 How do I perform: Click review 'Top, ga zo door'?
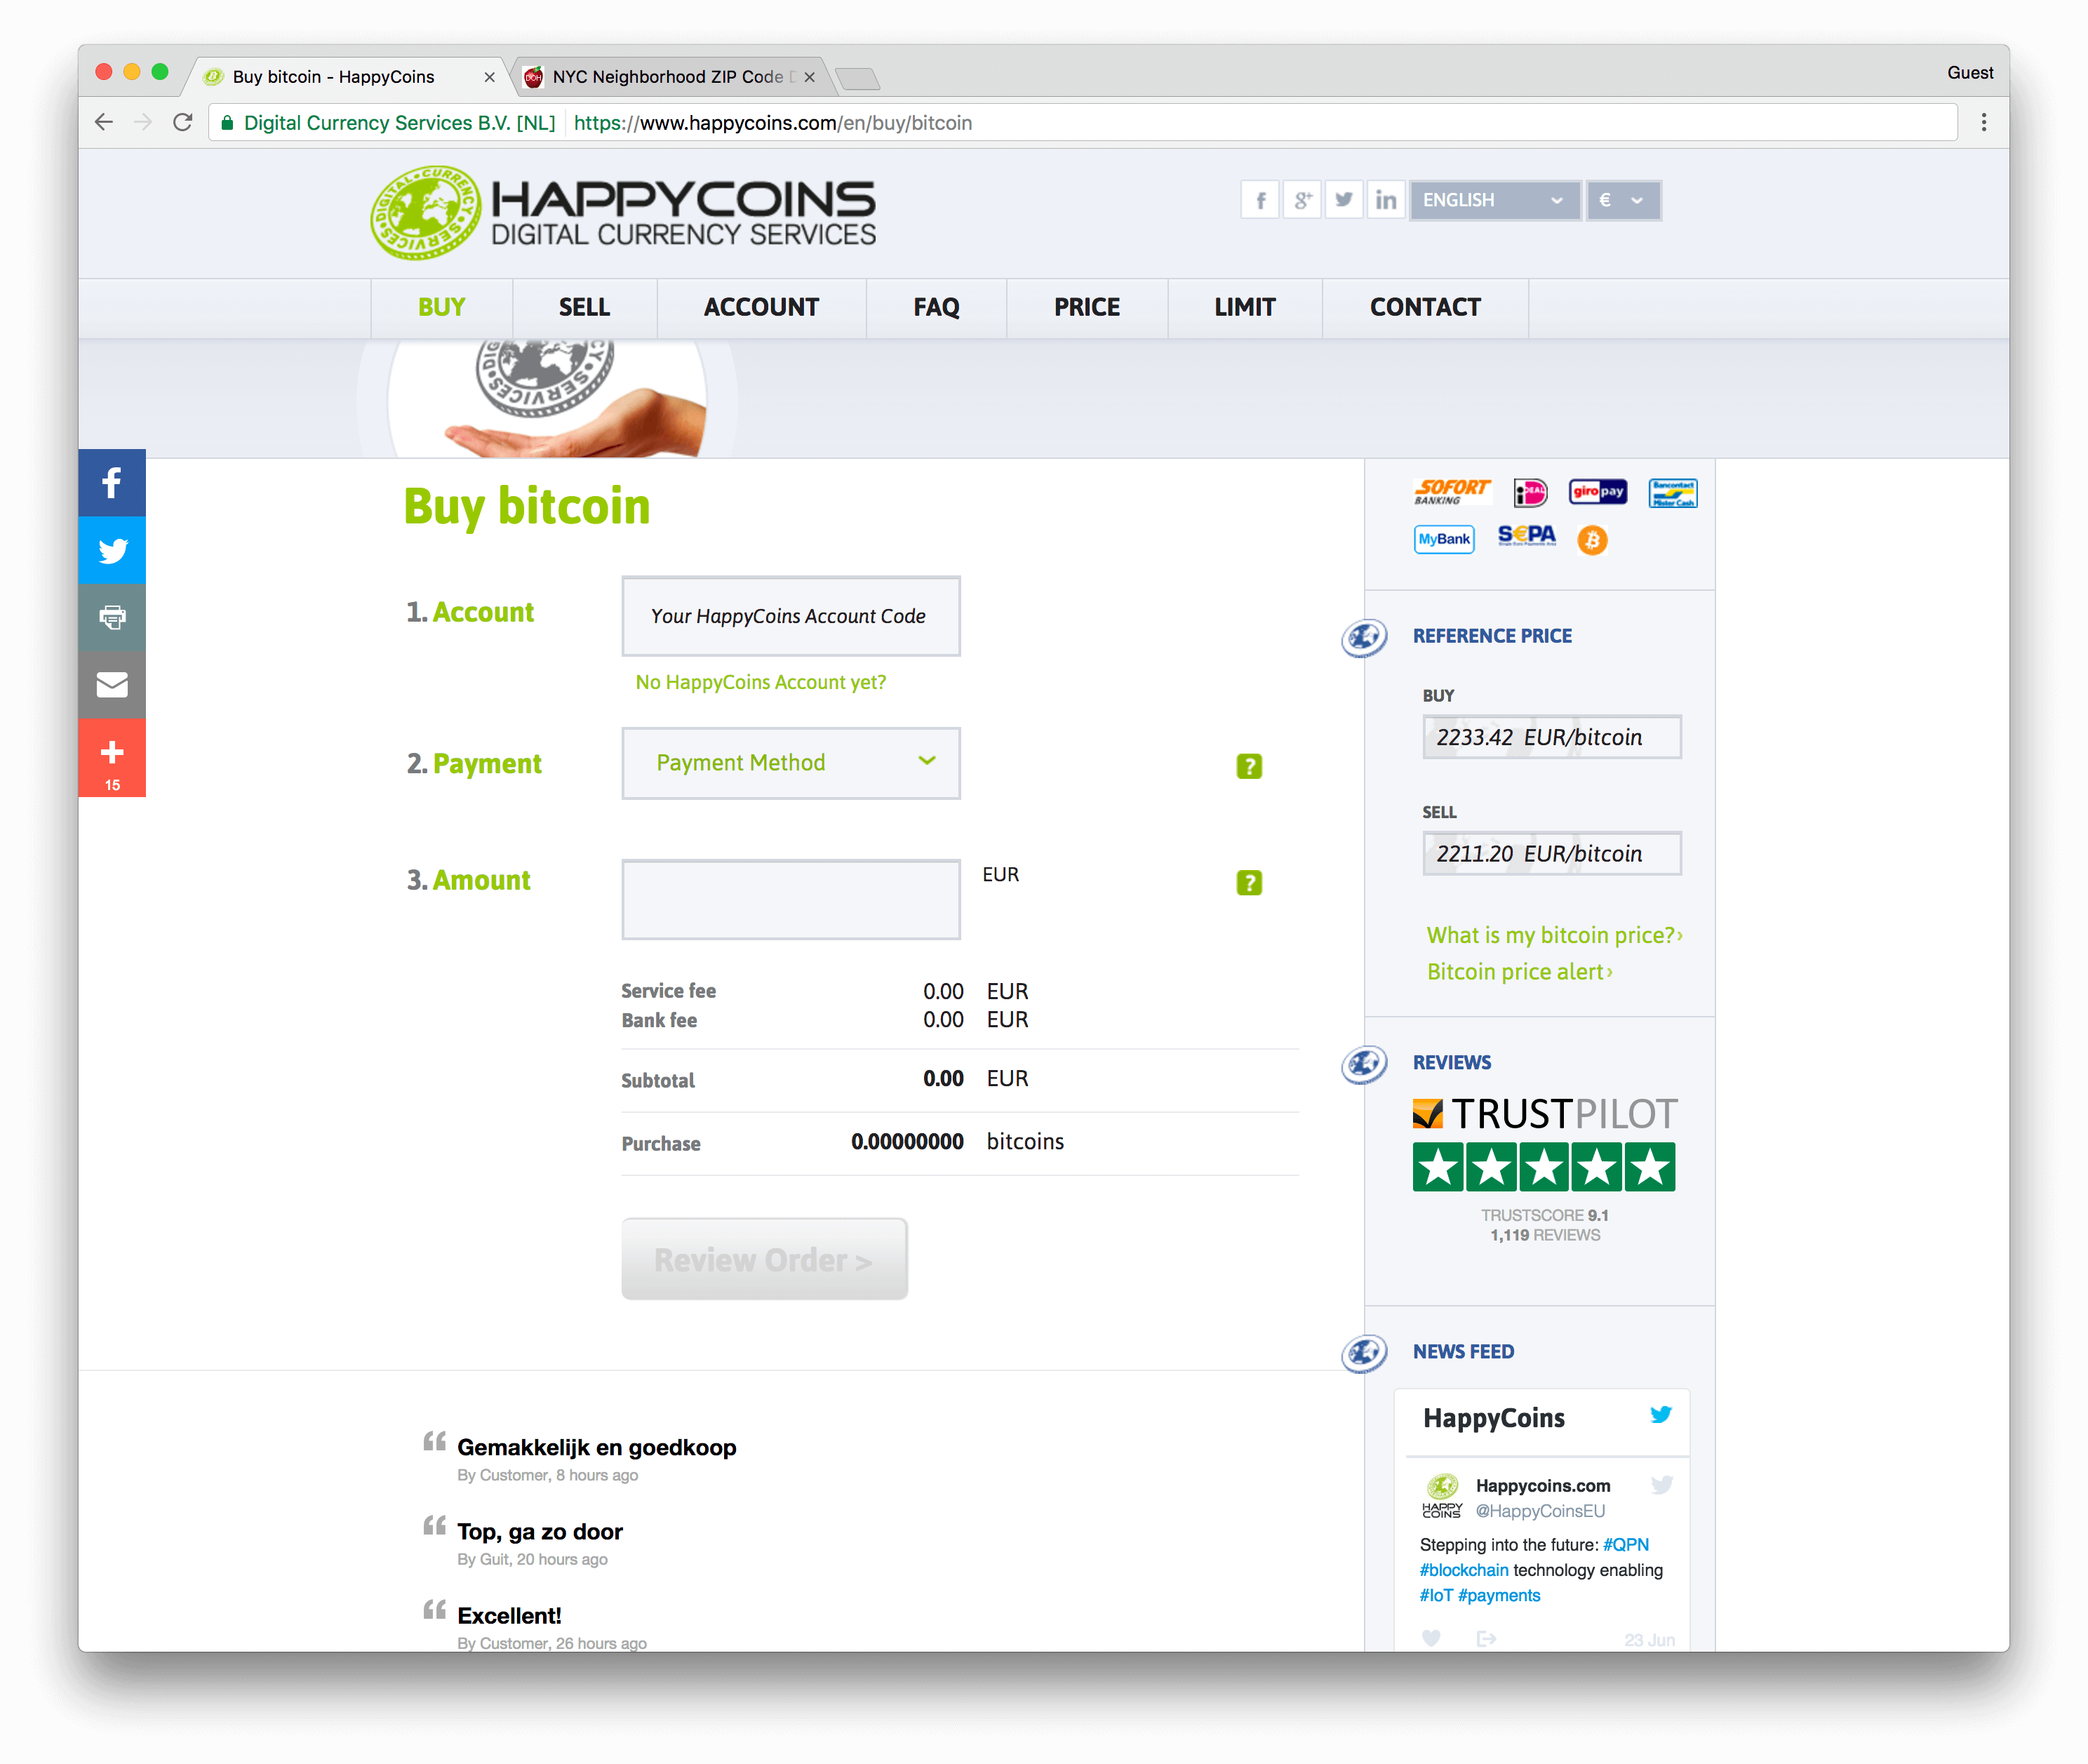[x=540, y=1531]
